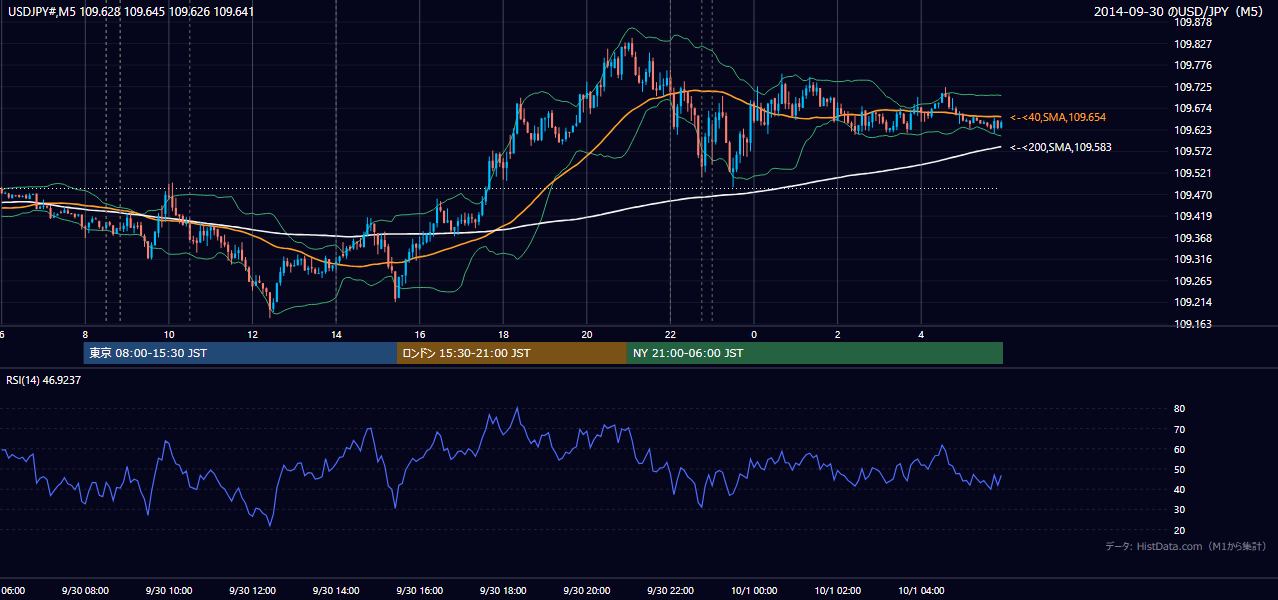Click the 109.572 price axis label
Viewport: 1278px width, 600px height.
pyautogui.click(x=1193, y=151)
